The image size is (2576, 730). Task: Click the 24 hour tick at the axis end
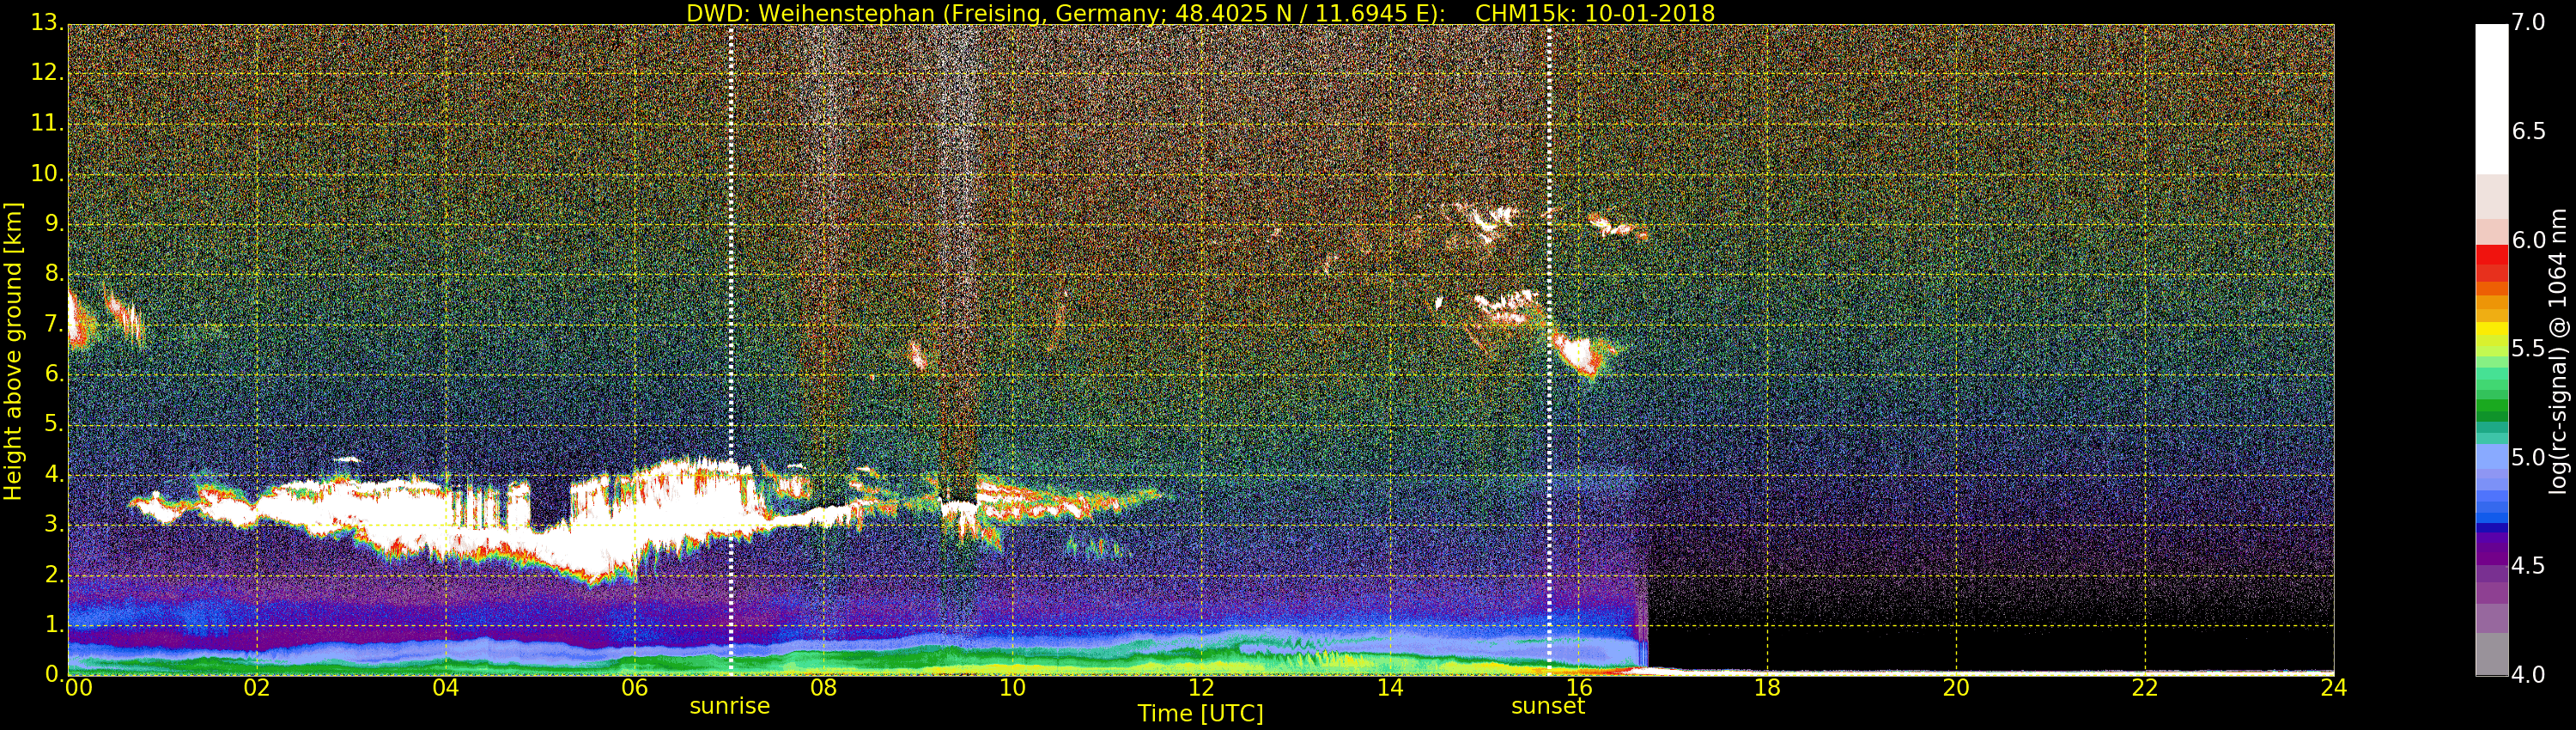[x=2333, y=687]
